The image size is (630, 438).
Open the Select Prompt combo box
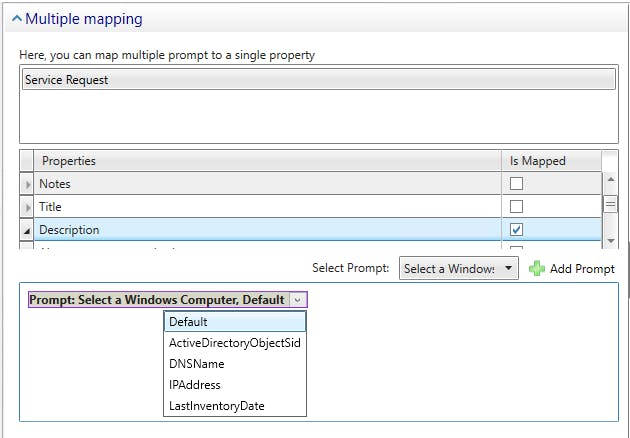coord(459,268)
